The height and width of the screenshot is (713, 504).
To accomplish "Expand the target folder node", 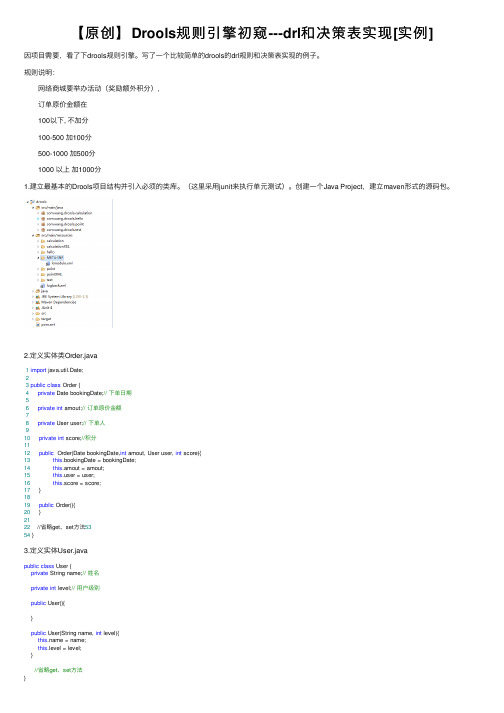I will coord(33,319).
